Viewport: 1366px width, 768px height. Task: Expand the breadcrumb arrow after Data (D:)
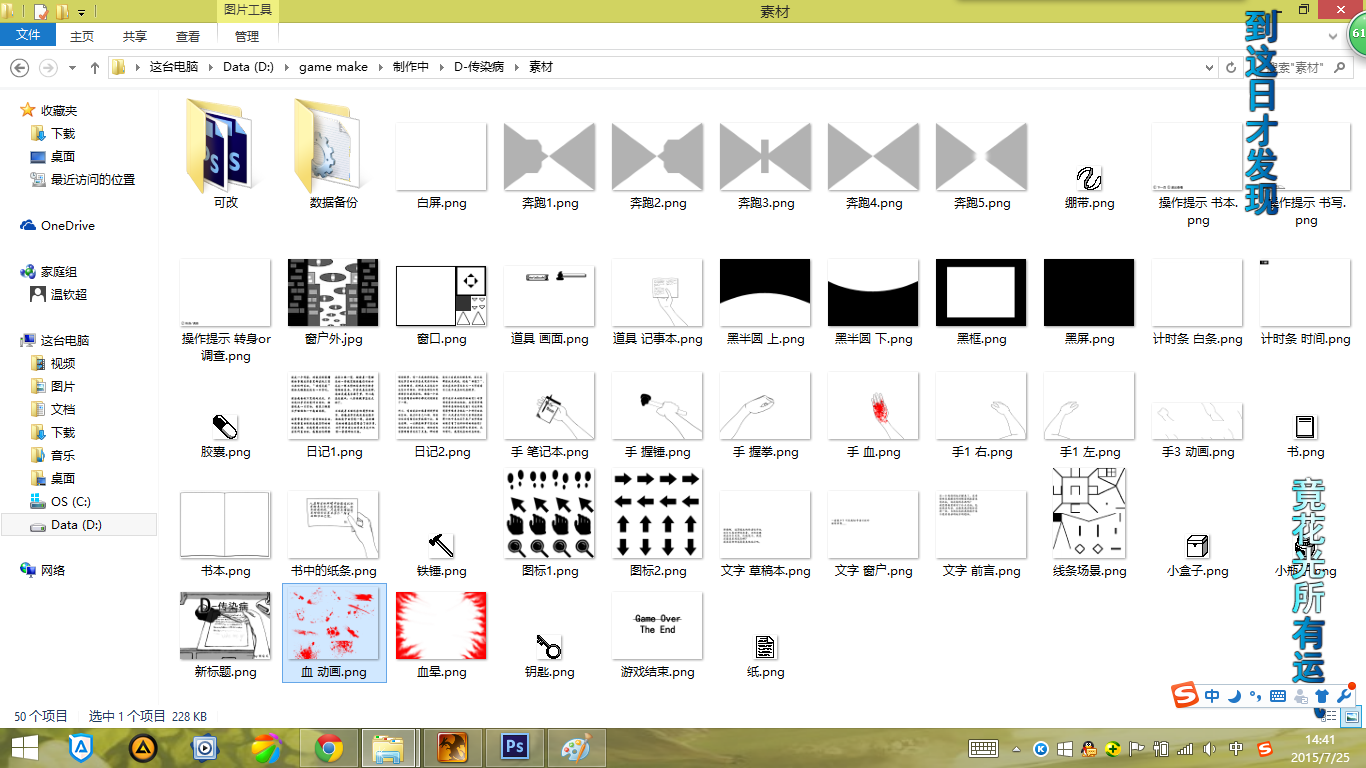(x=287, y=67)
